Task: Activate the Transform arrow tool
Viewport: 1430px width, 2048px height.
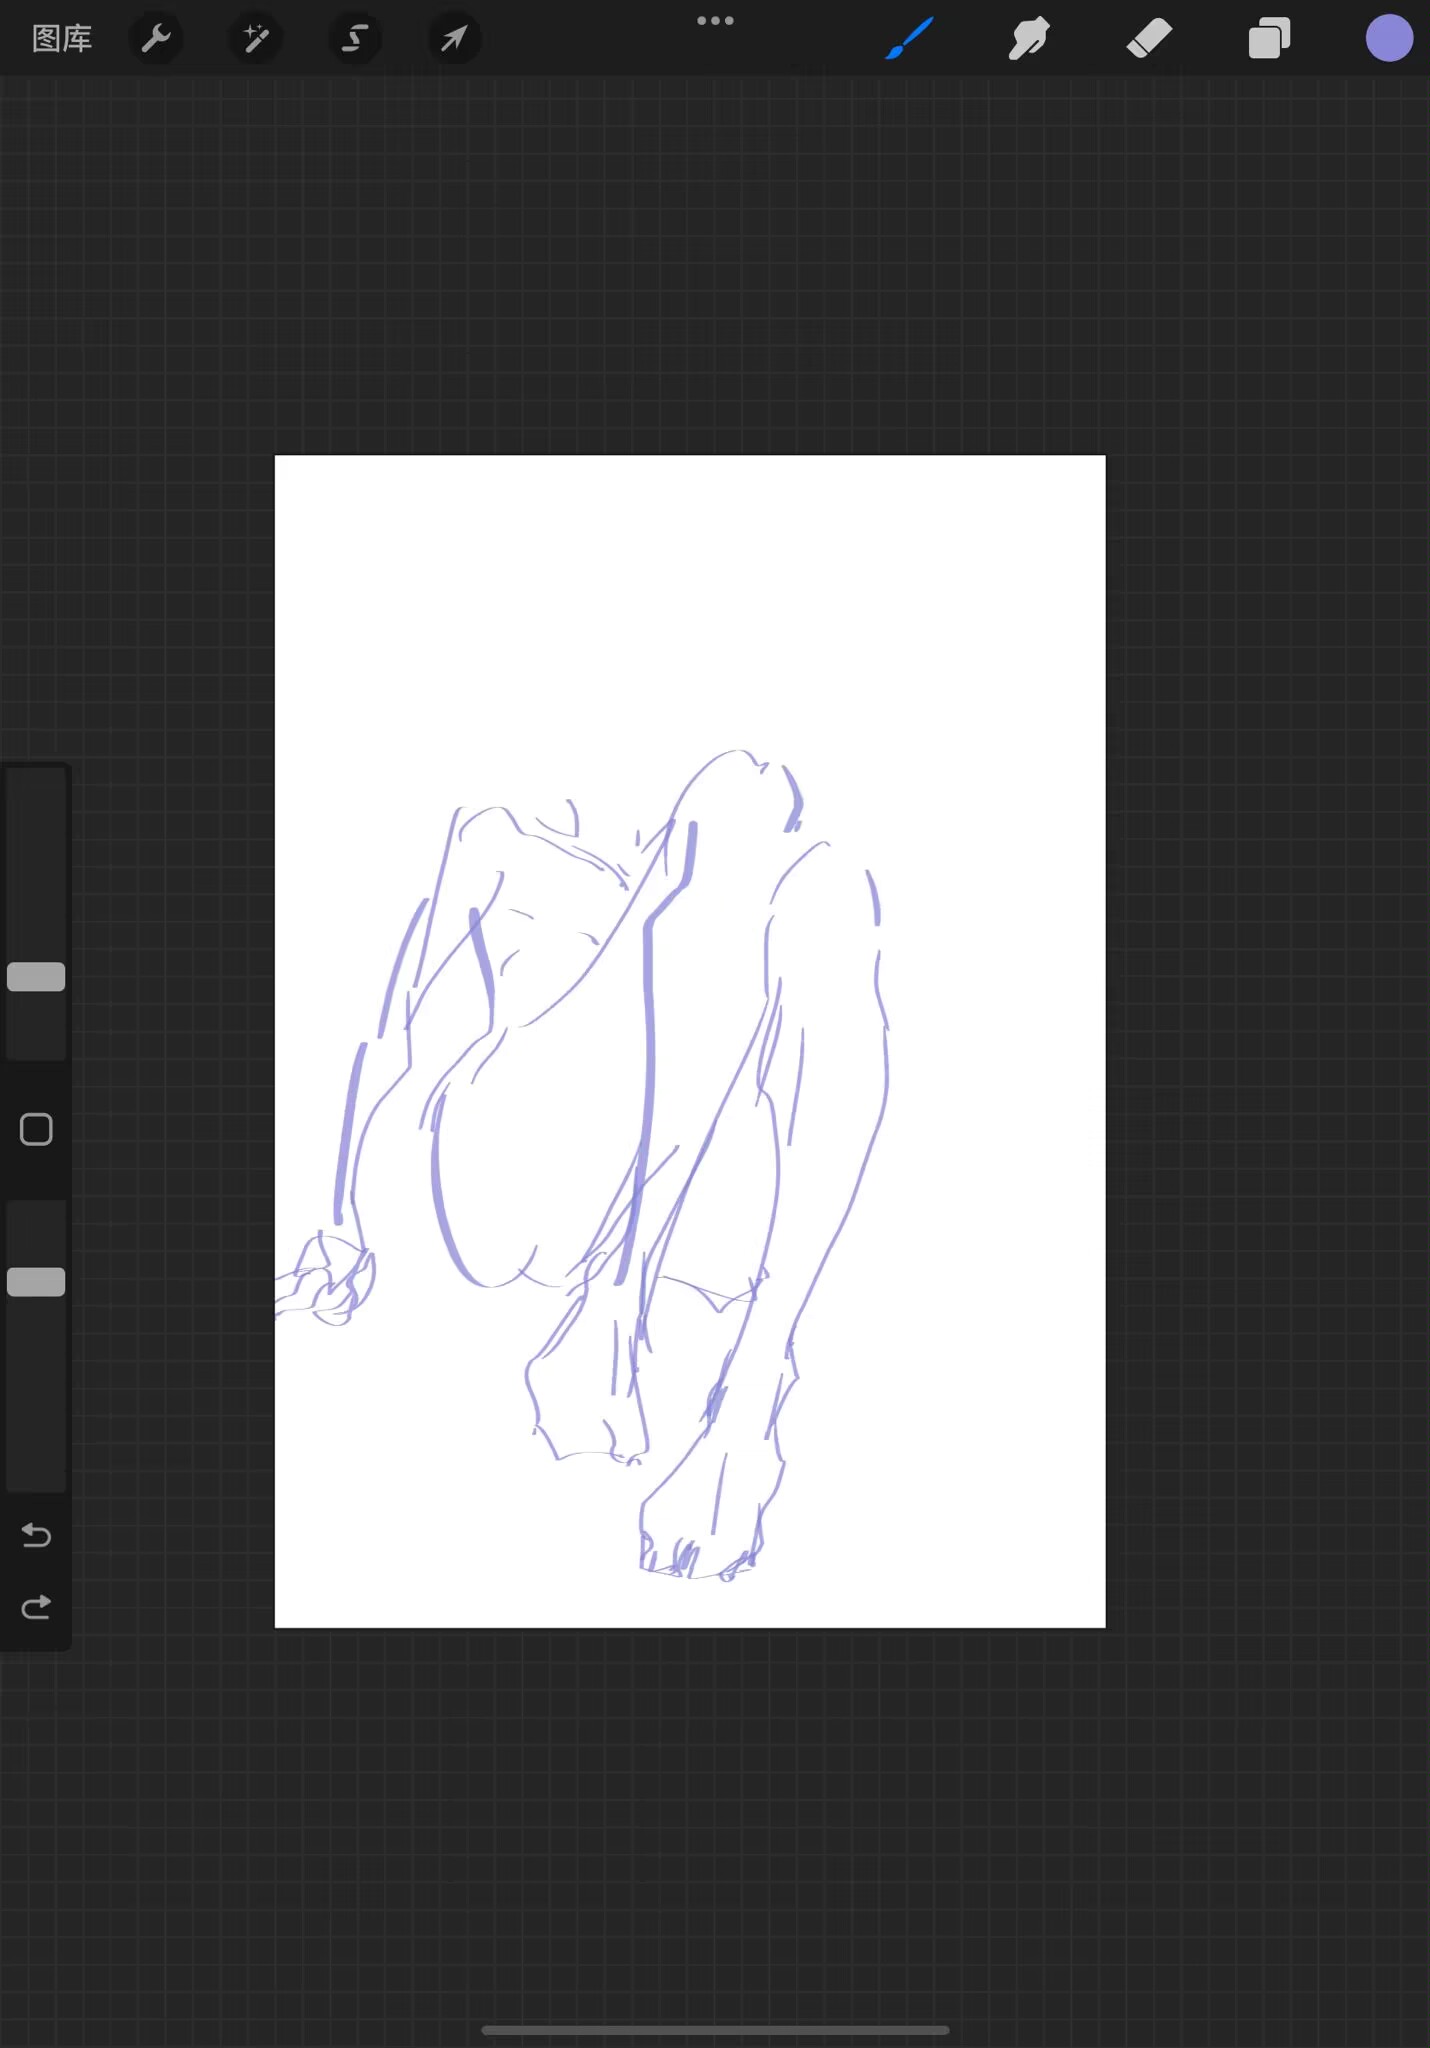Action: (x=454, y=39)
